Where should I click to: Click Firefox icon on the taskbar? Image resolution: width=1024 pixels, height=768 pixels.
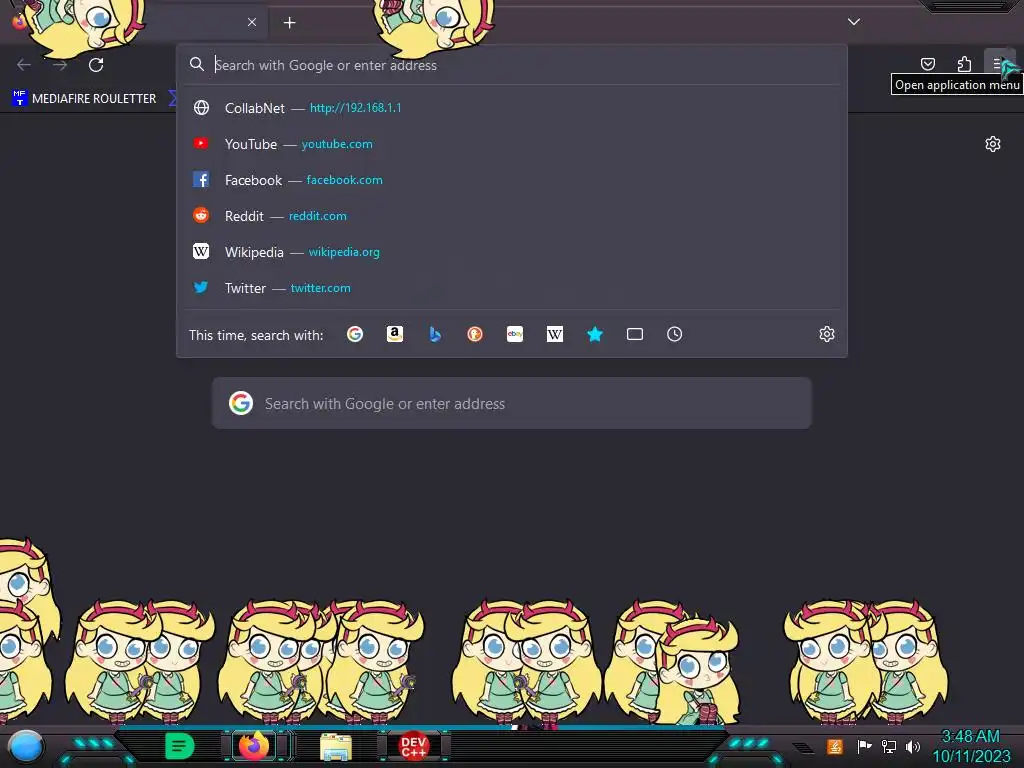(254, 746)
